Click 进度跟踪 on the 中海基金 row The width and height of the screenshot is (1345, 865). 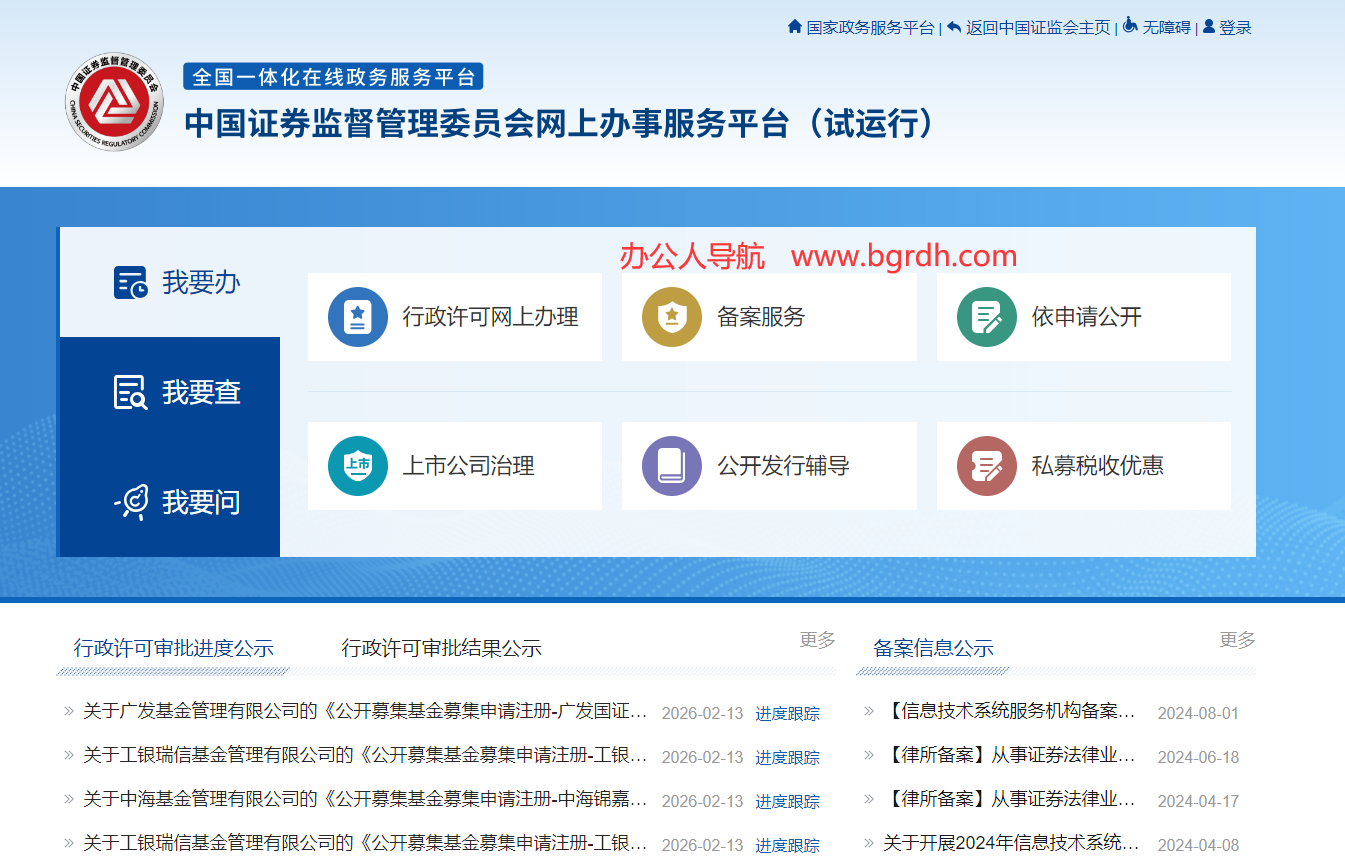pyautogui.click(x=787, y=801)
